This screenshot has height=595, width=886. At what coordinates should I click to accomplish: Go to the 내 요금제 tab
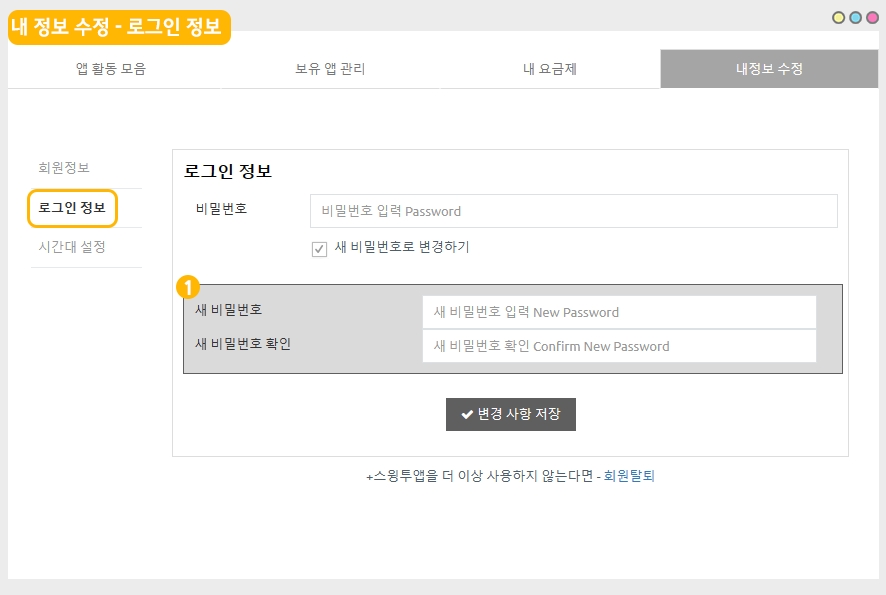click(551, 69)
